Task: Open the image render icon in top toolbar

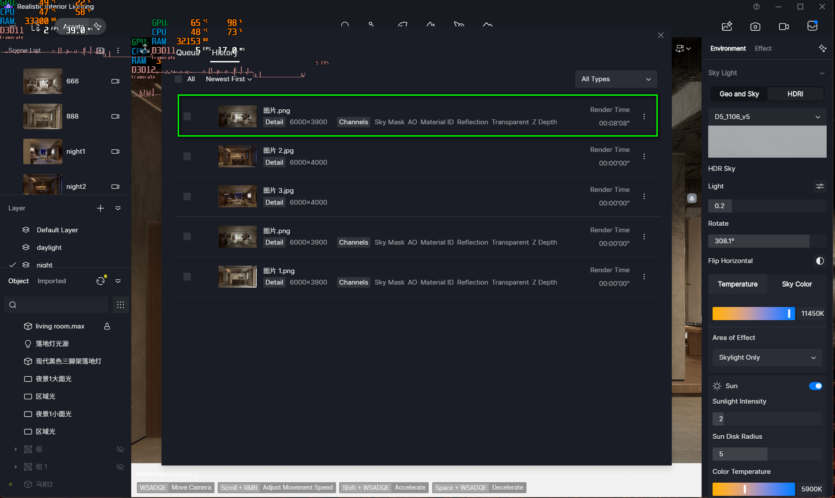Action: [727, 26]
